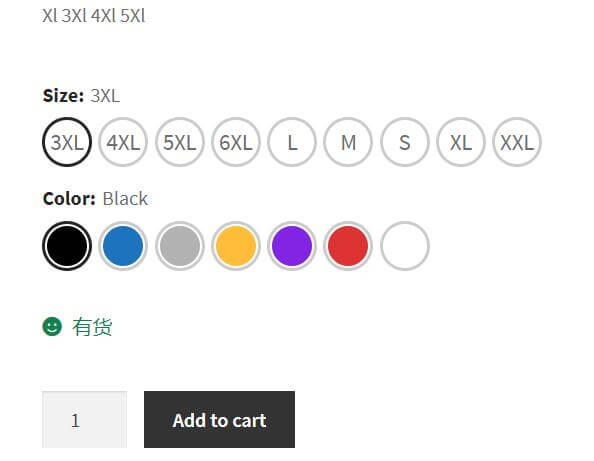Select size M
Image resolution: width=594 pixels, height=461 pixels.
(x=348, y=142)
